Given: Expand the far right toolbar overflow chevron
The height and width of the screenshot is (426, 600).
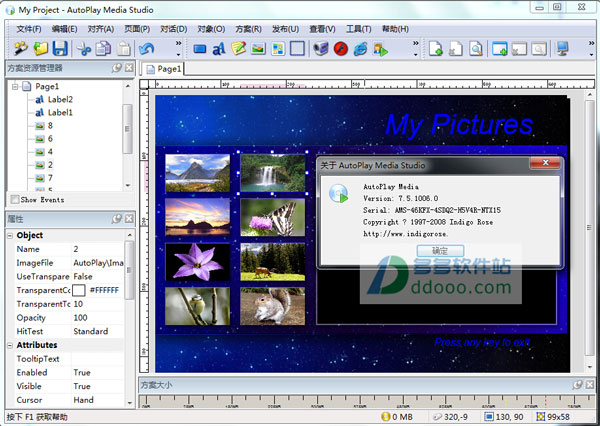Looking at the screenshot, I should coord(592,48).
